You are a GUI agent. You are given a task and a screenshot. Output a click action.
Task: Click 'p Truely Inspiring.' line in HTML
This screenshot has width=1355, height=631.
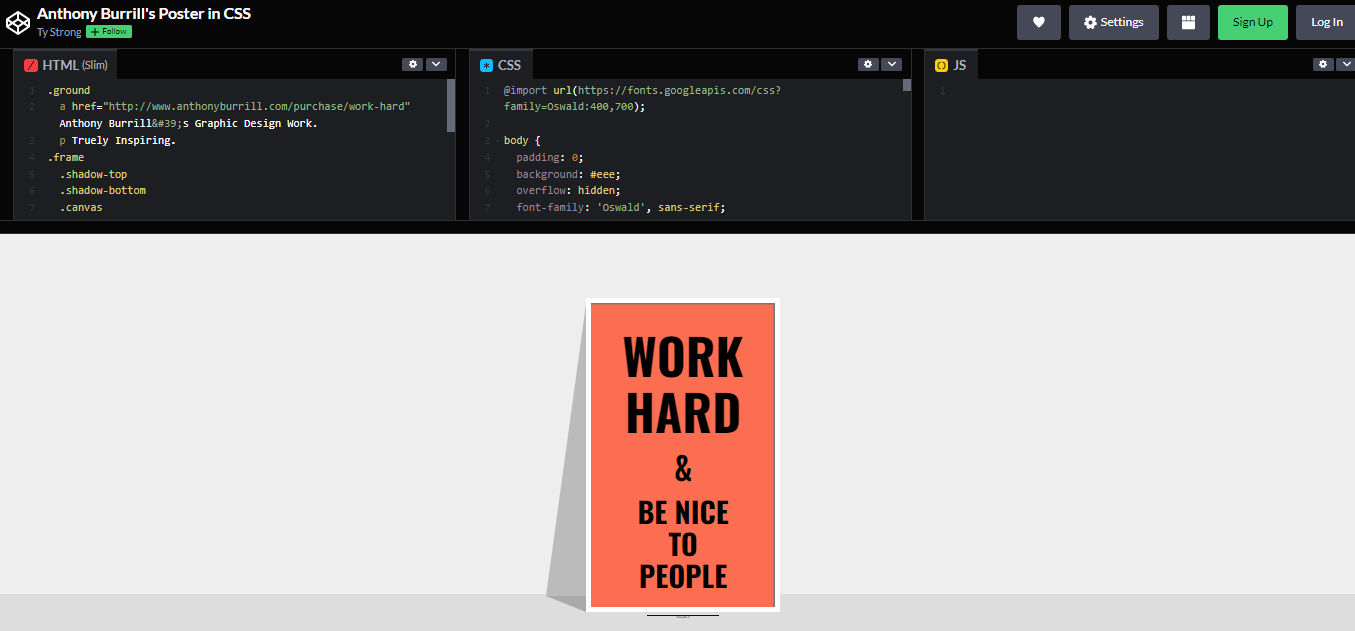pyautogui.click(x=117, y=140)
